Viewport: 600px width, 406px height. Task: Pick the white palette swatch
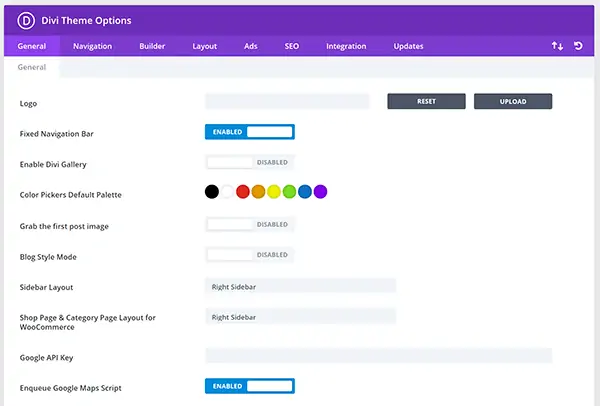click(x=227, y=192)
